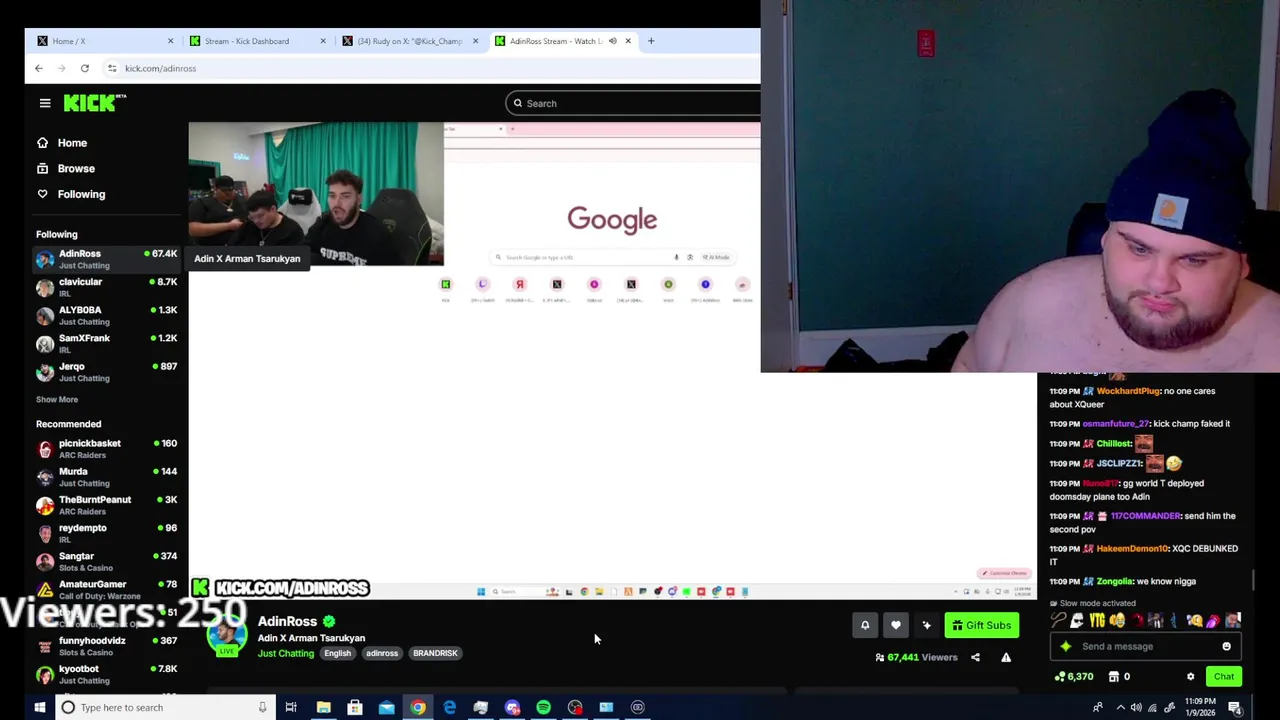Expand Show More followed channels
Screen dimensions: 1280x720
(57, 400)
